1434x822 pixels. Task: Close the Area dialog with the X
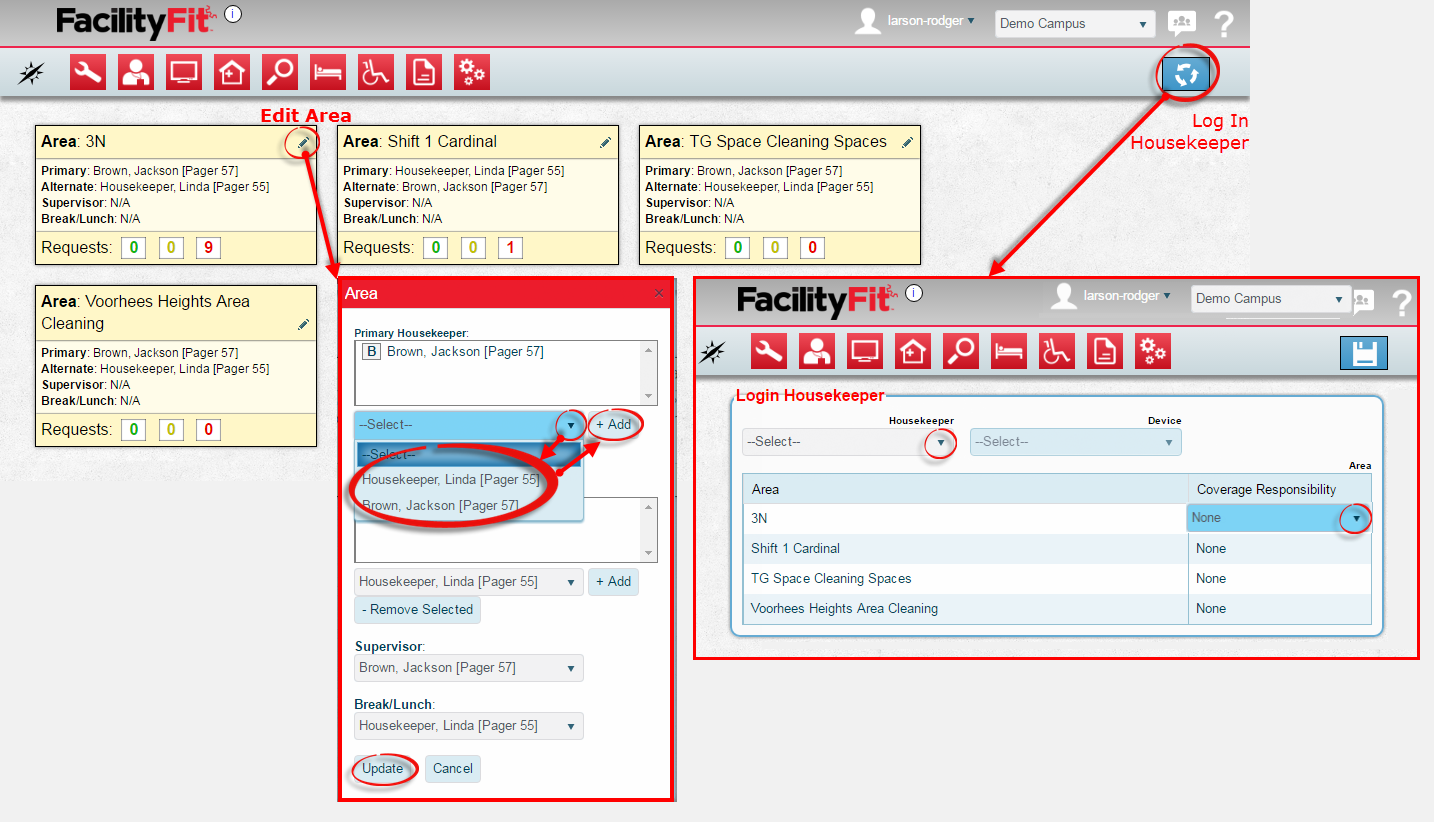click(x=658, y=294)
